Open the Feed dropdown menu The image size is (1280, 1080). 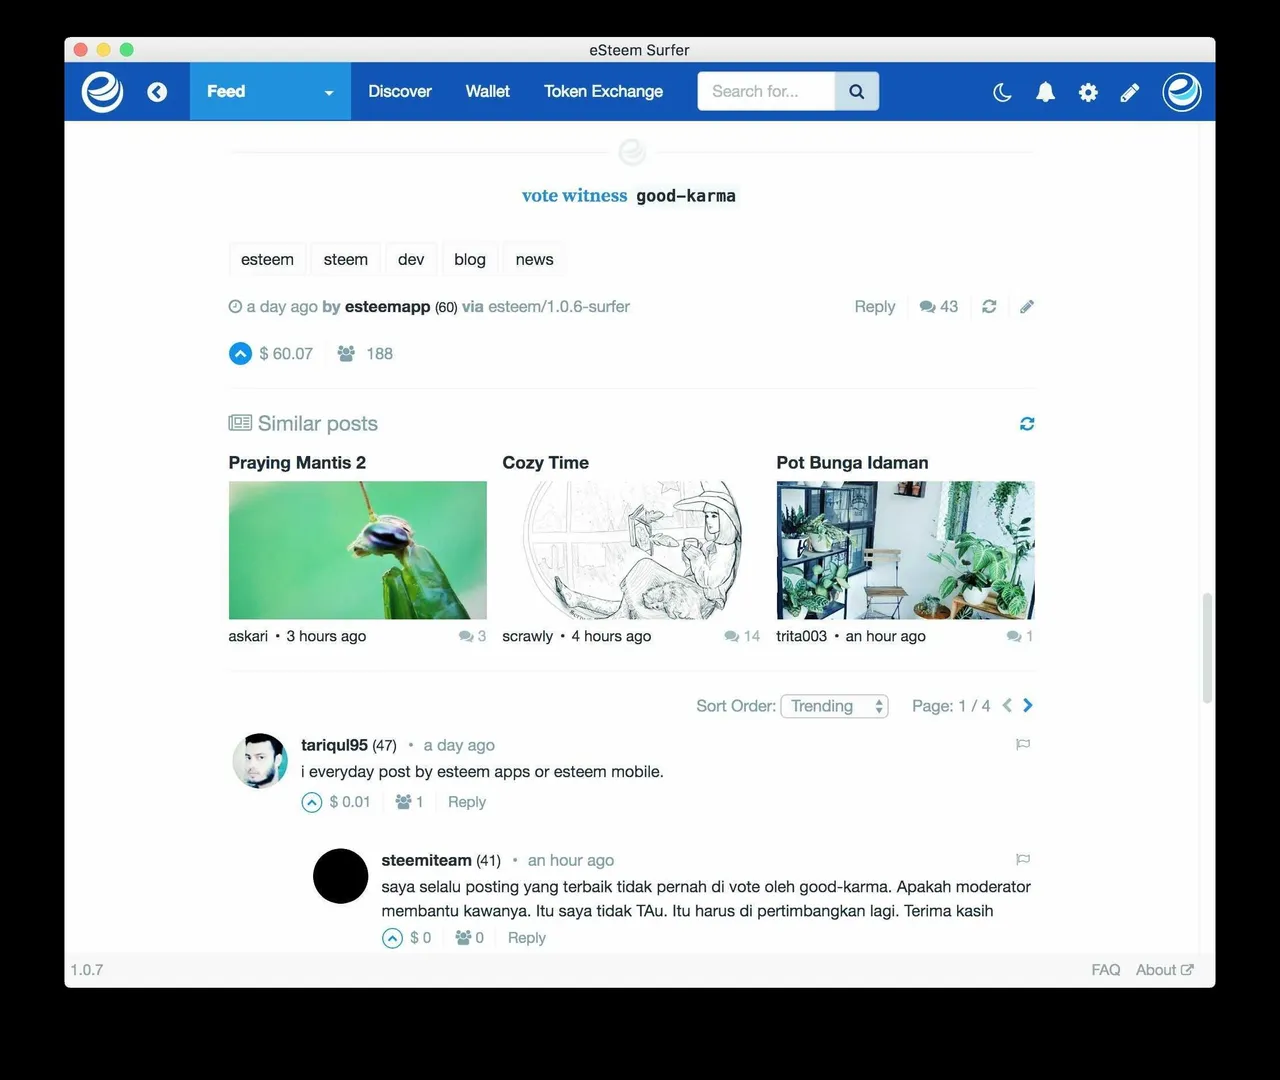270,91
